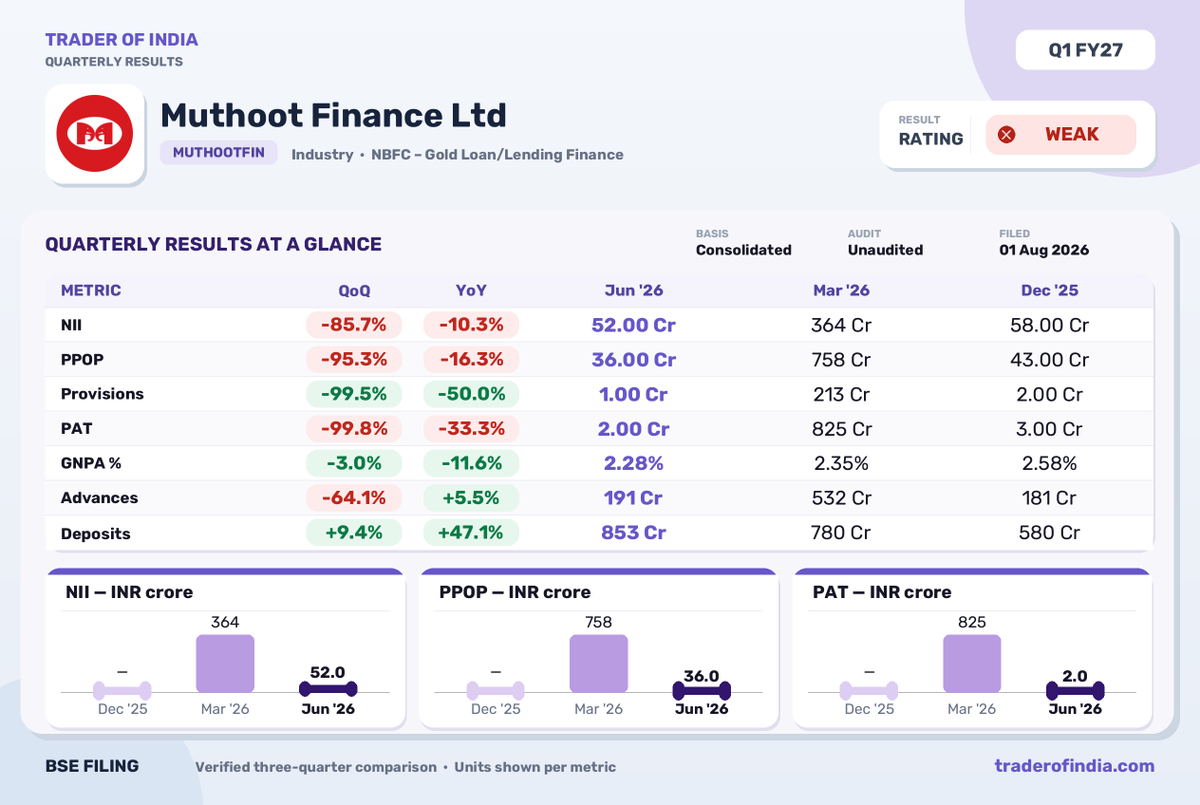This screenshot has height=805, width=1200.
Task: Click the Unaudited audit value
Action: click(885, 250)
